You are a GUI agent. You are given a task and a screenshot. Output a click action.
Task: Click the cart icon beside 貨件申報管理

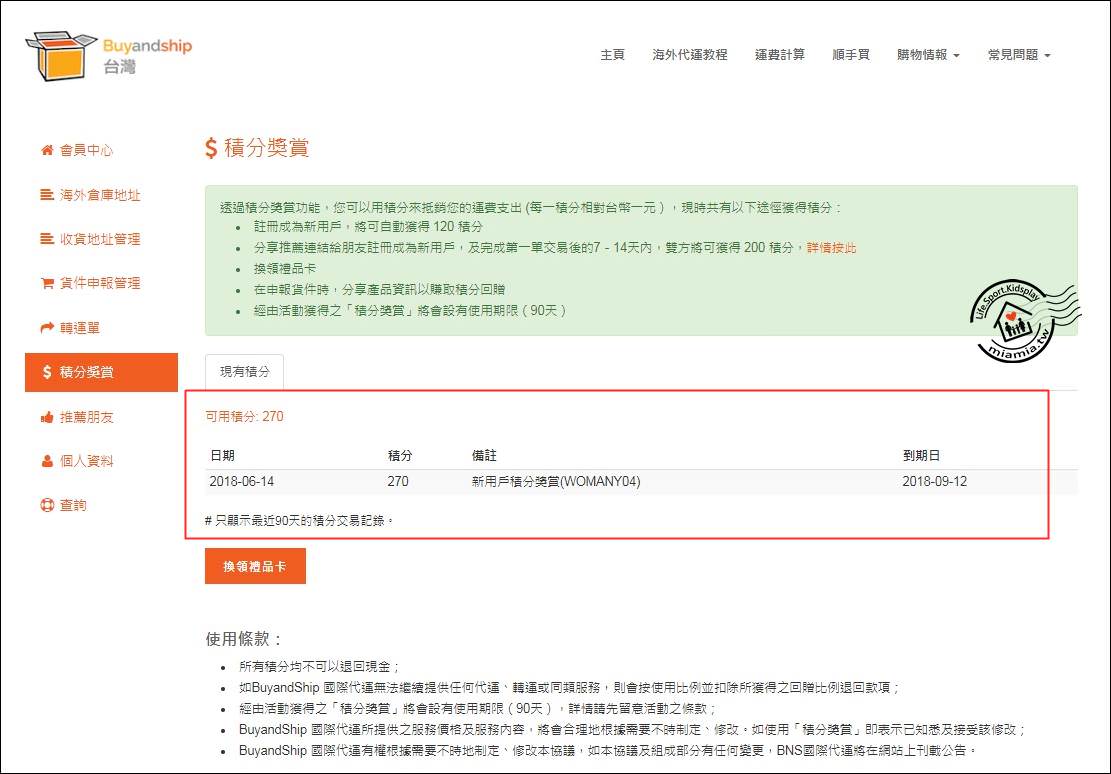point(46,284)
